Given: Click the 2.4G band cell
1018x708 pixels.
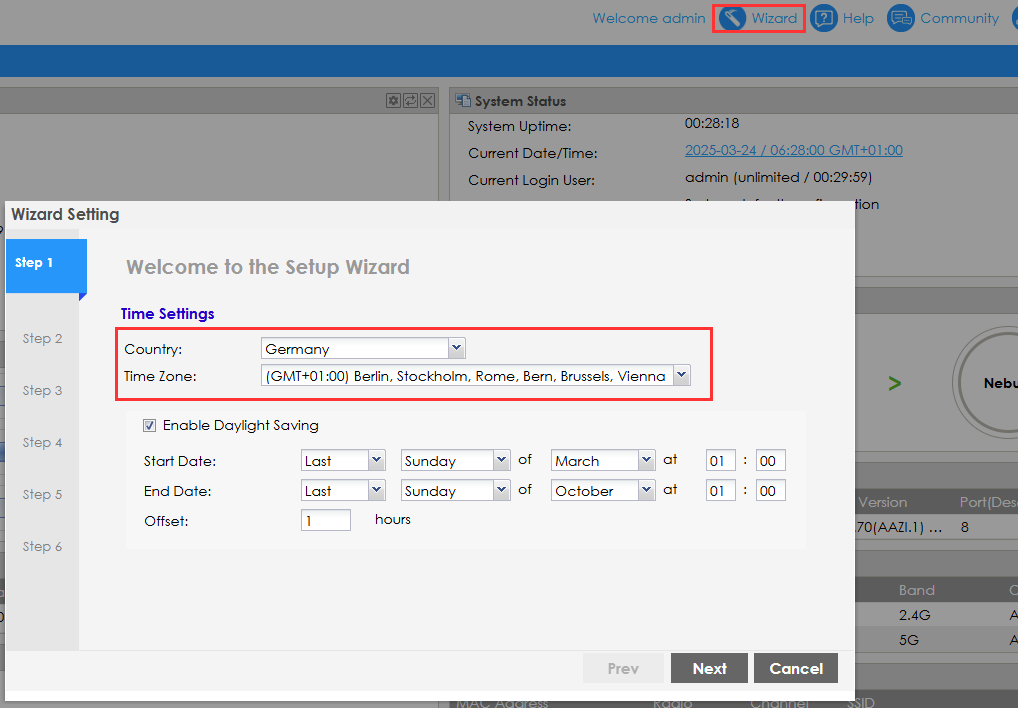Looking at the screenshot, I should pyautogui.click(x=915, y=615).
